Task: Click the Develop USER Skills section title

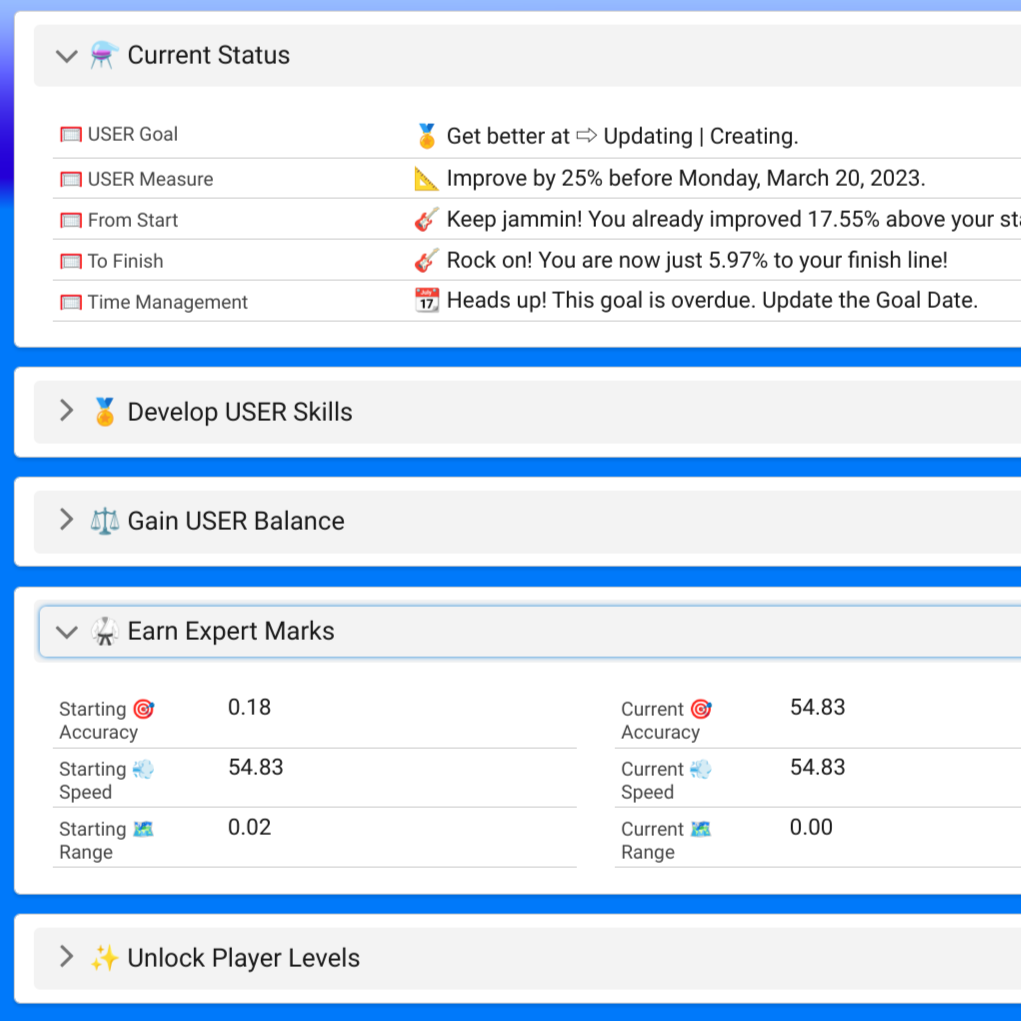Action: (240, 412)
